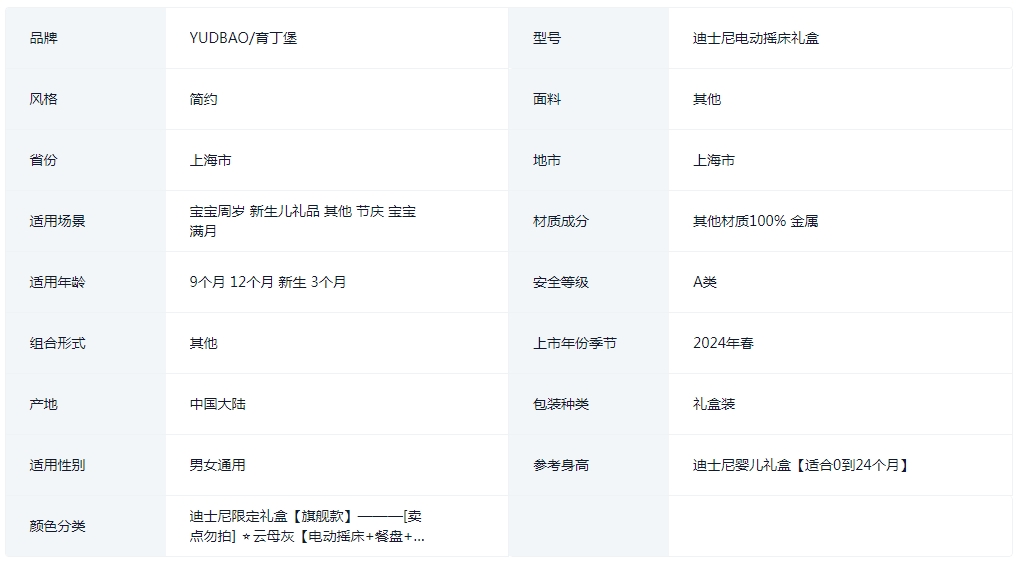
Task: Click the 品牌 label cell
Action: pyautogui.click(x=85, y=38)
